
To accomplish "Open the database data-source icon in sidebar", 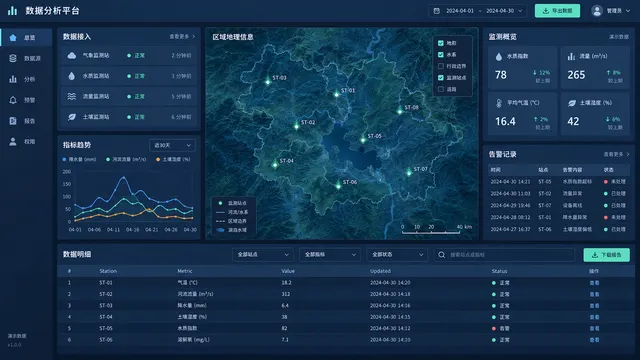I will click(x=13, y=58).
